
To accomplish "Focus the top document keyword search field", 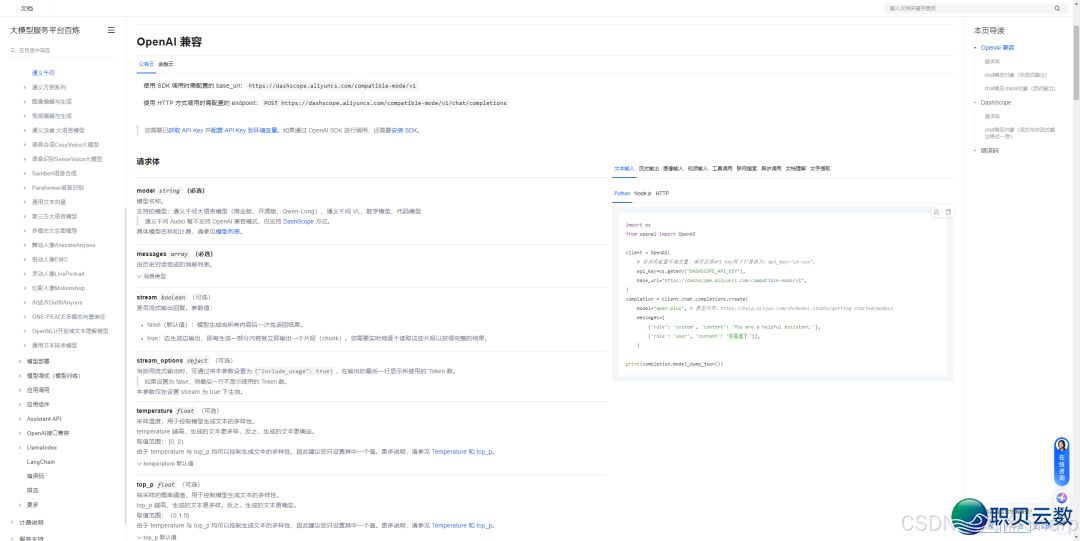I will pos(968,8).
